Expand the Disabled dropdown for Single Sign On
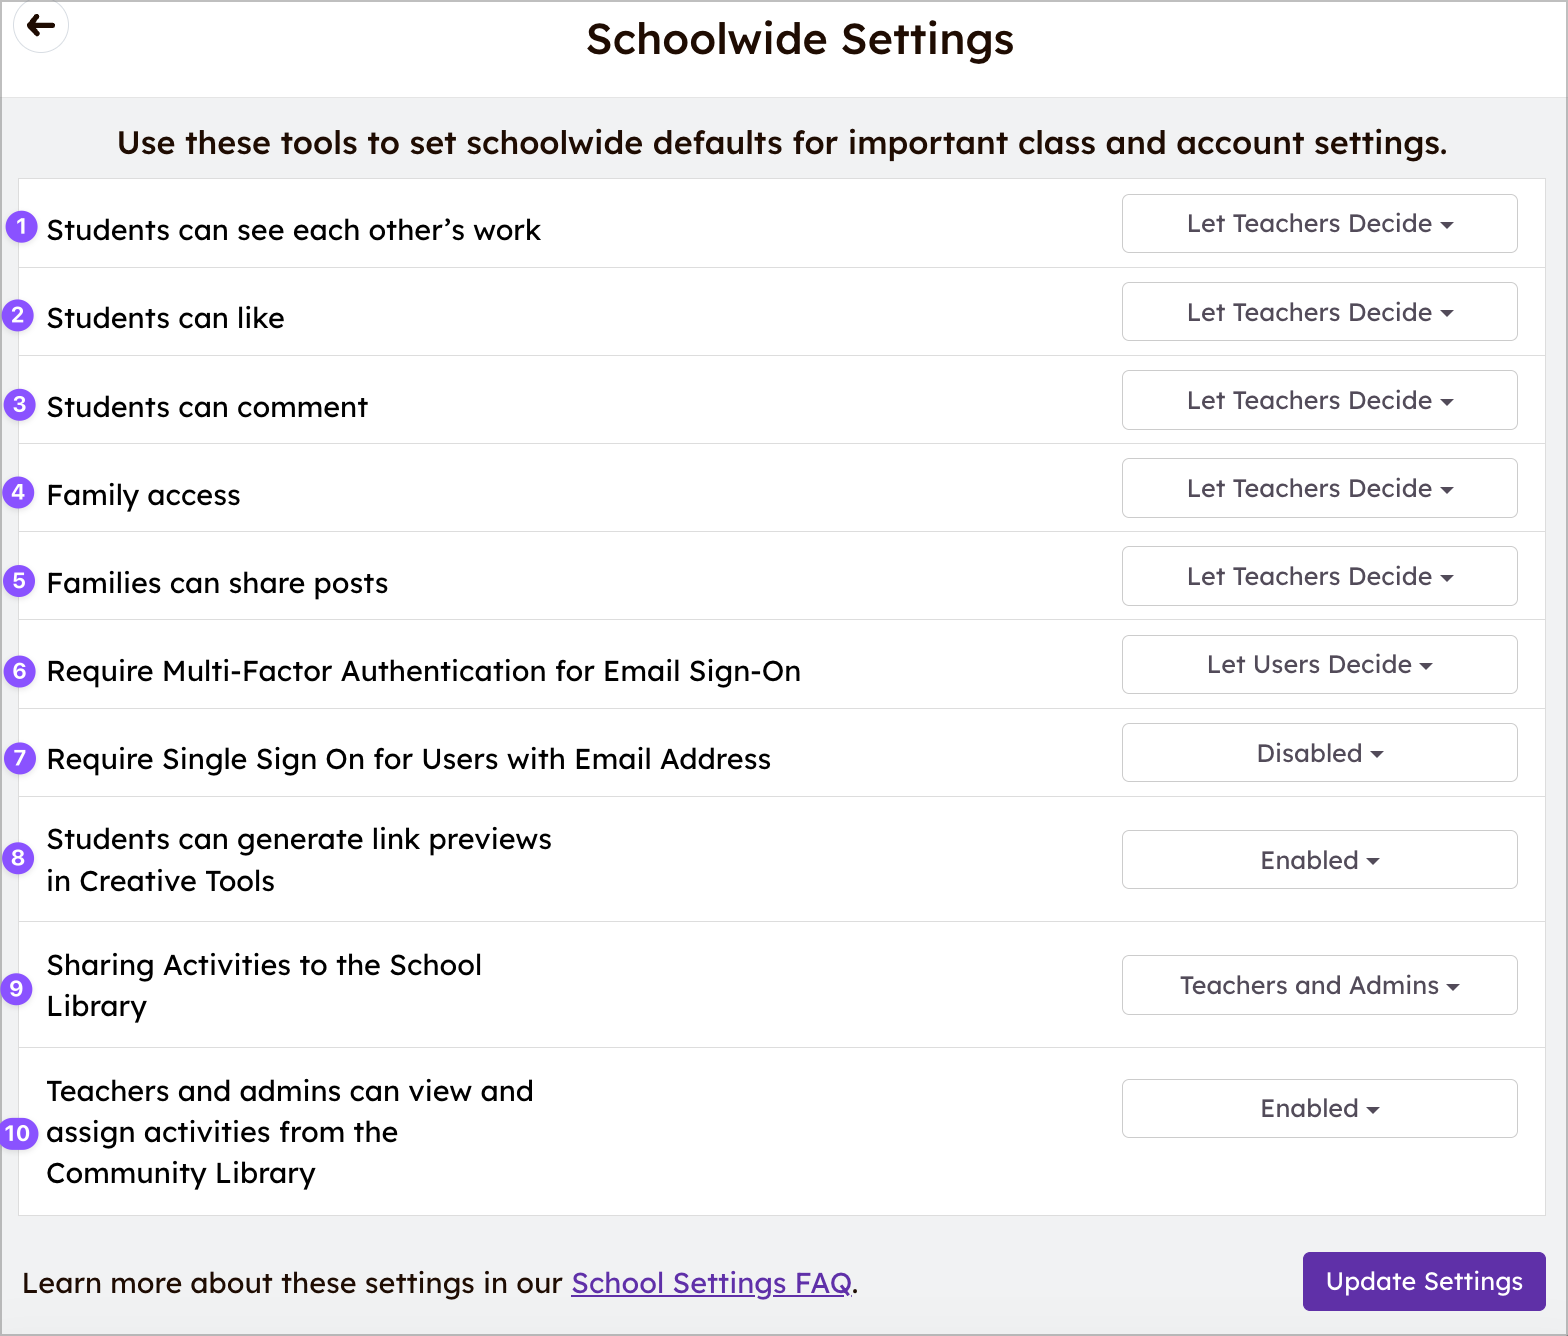Viewport: 1568px width, 1336px height. [x=1318, y=752]
